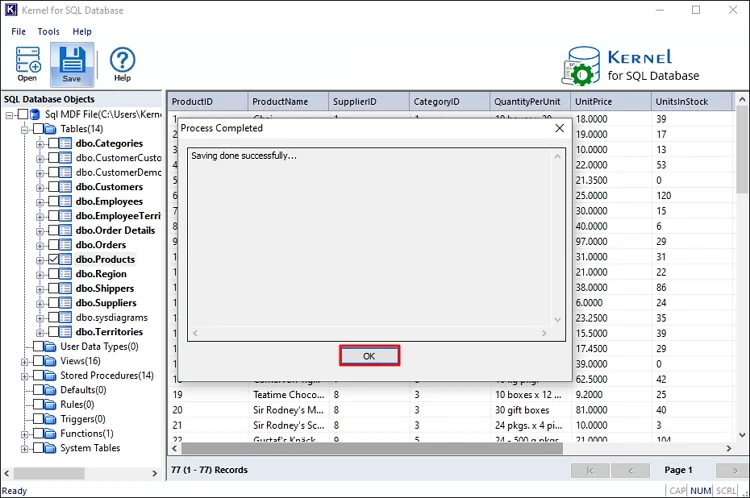
Task: Click the ProductID column header
Action: [x=208, y=101]
